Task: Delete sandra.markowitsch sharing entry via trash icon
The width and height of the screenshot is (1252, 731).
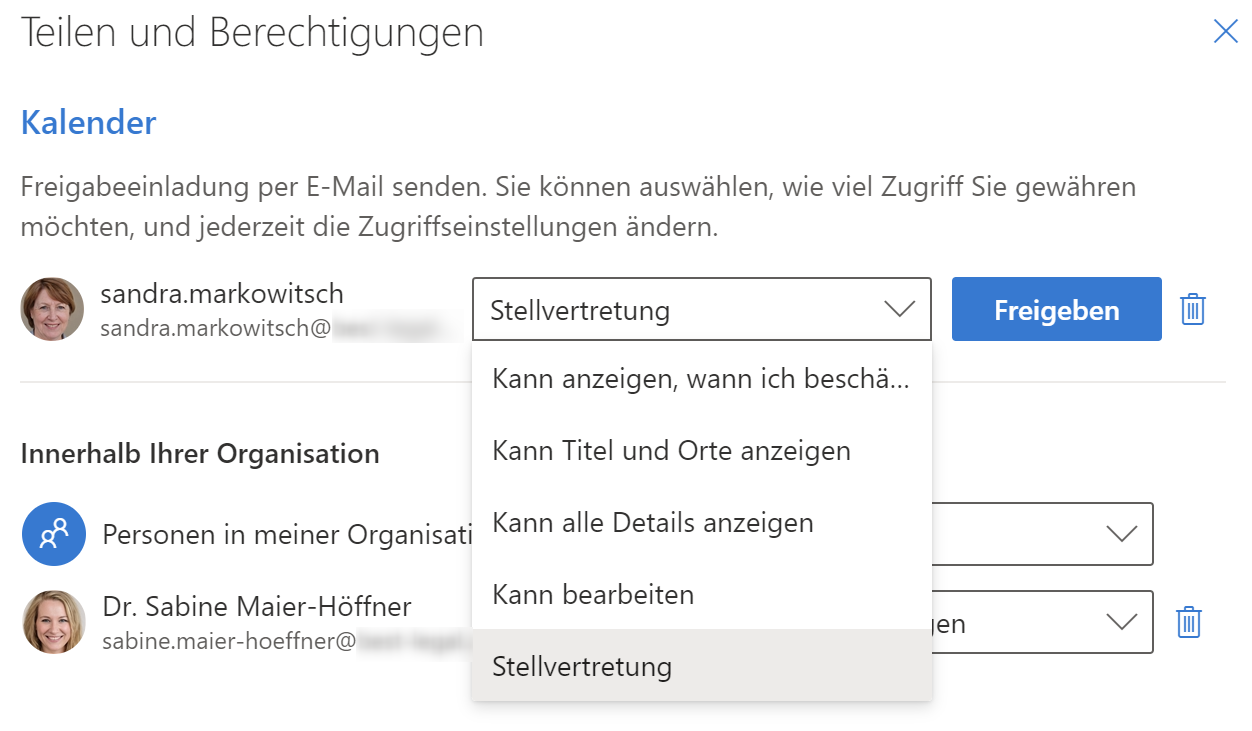Action: click(1193, 309)
